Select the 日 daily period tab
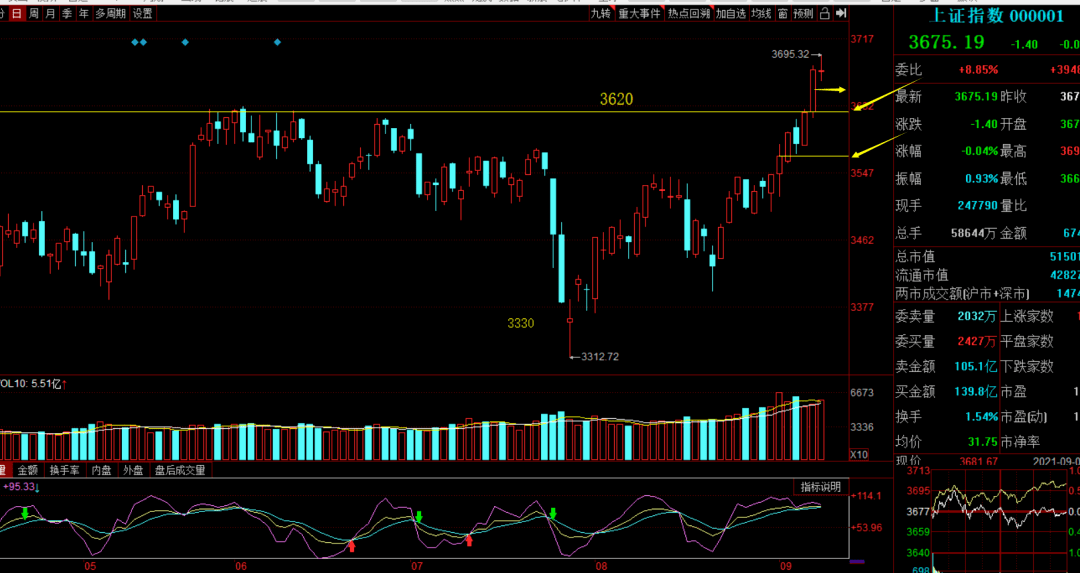Image resolution: width=1080 pixels, height=573 pixels. tap(17, 14)
